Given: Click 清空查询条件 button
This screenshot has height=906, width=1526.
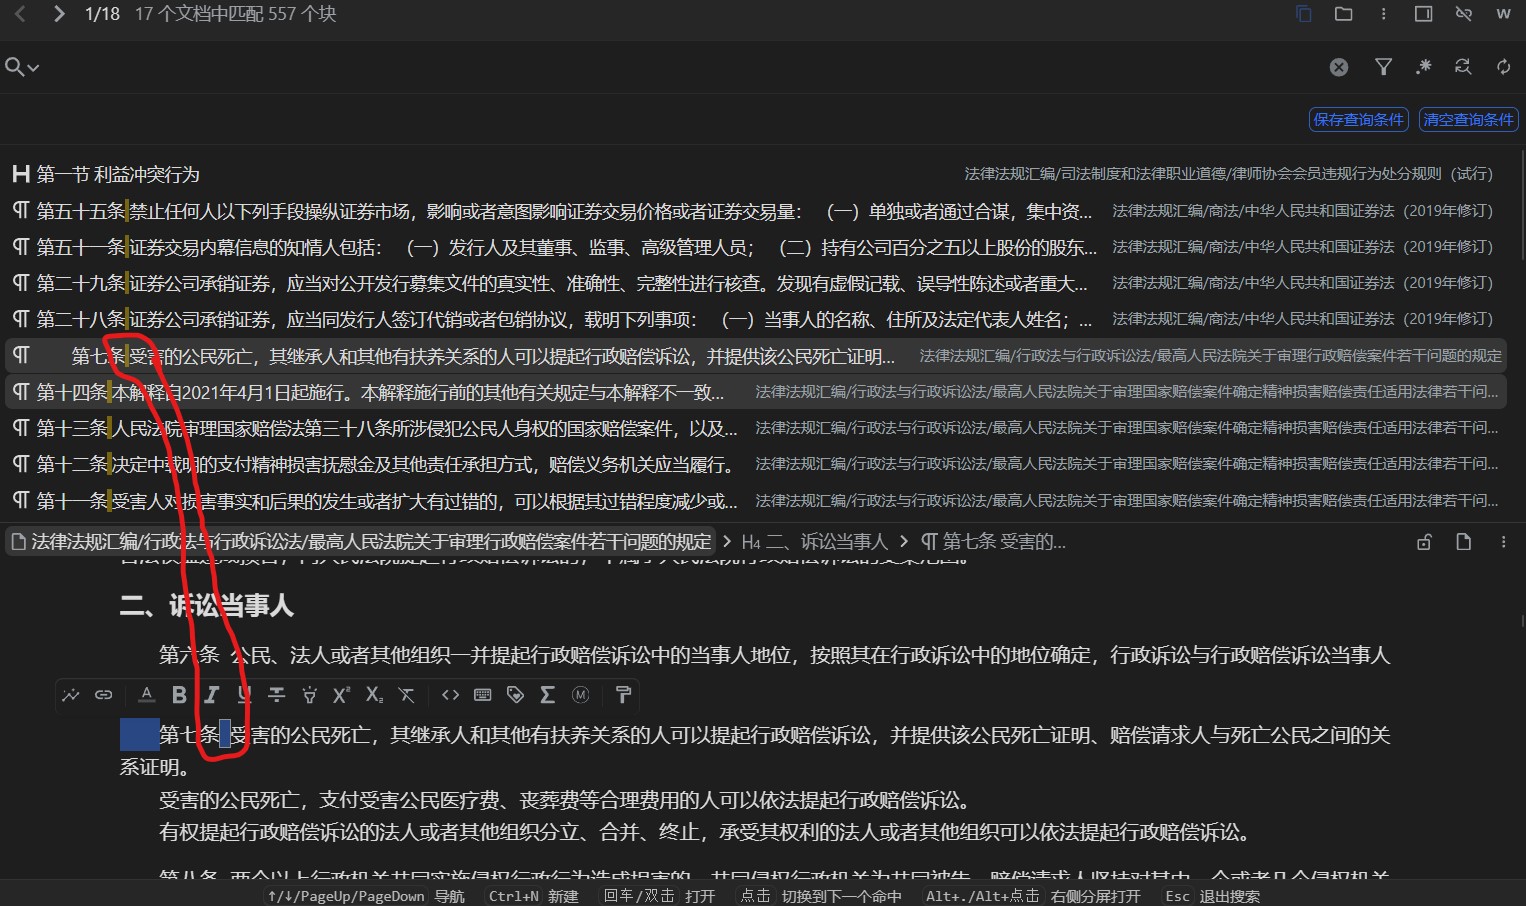Looking at the screenshot, I should click(1469, 120).
